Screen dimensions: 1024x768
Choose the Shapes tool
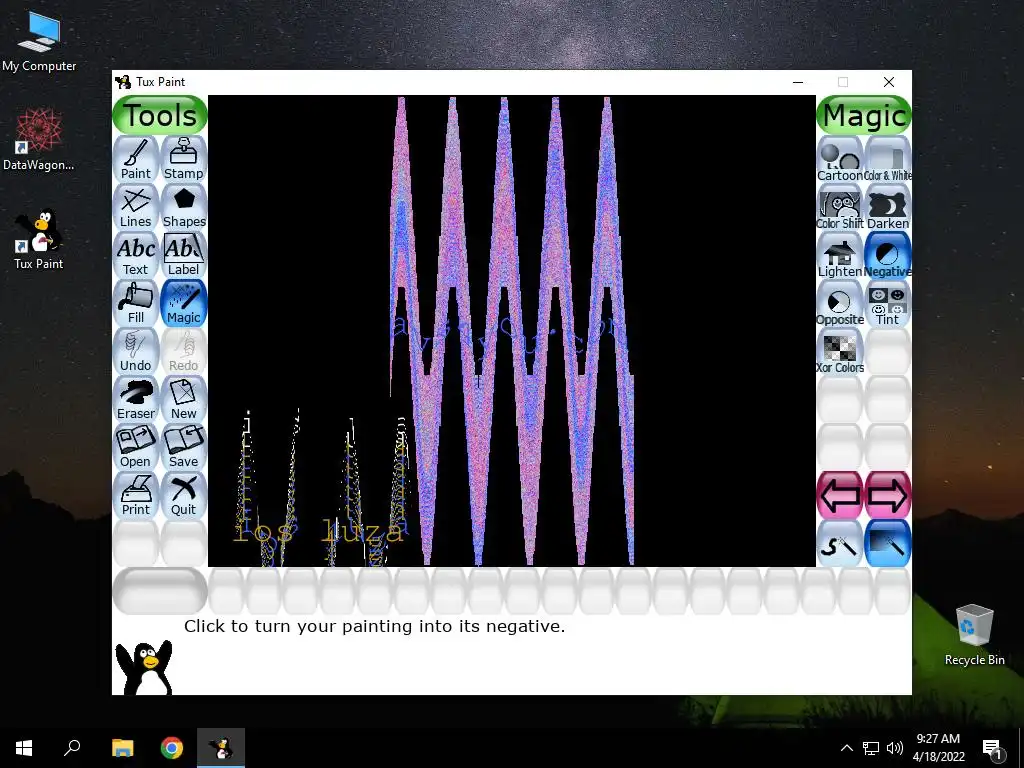184,206
